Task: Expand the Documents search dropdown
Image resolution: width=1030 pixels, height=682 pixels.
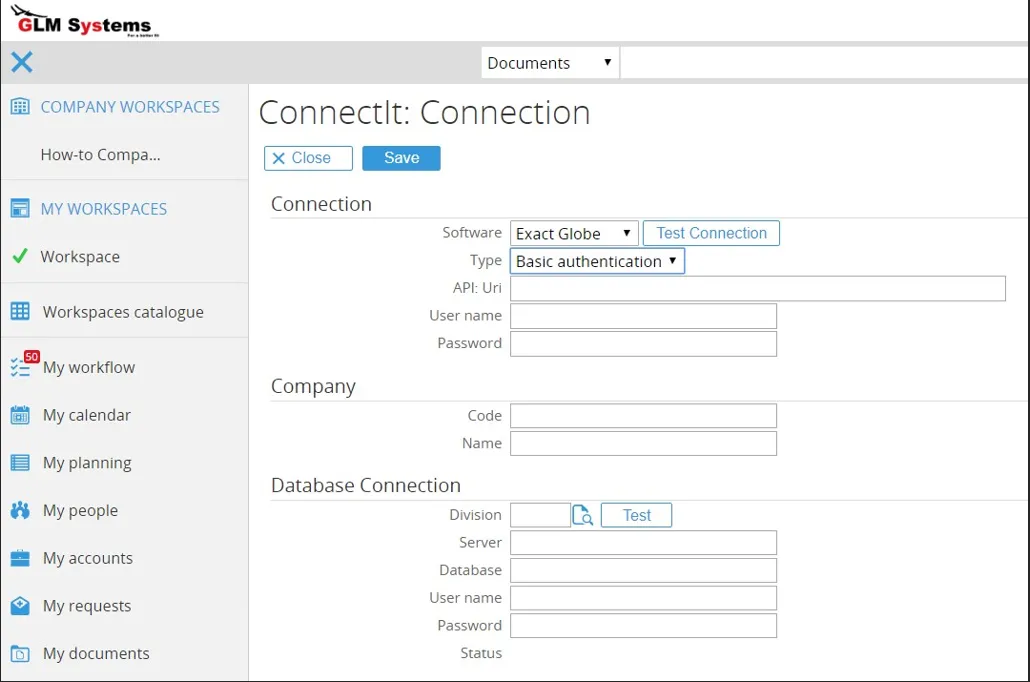Action: [549, 63]
